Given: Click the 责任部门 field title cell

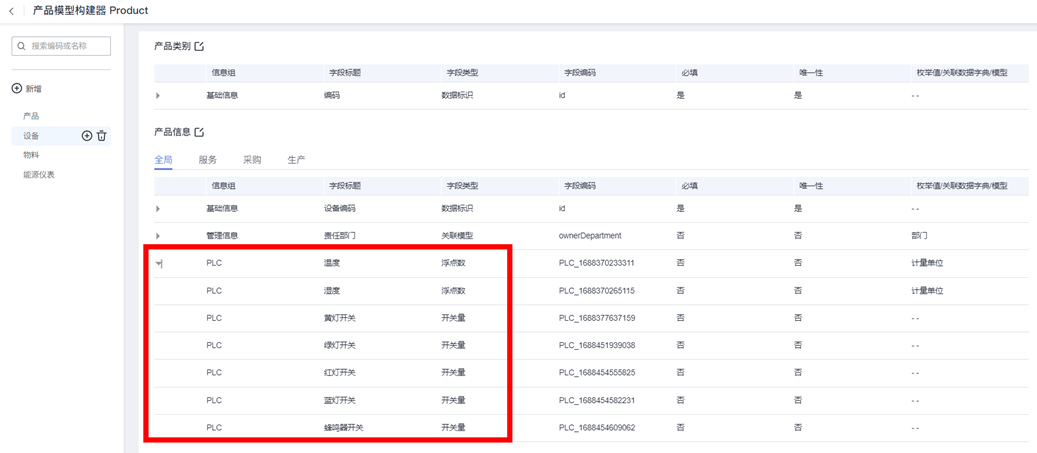Looking at the screenshot, I should click(x=339, y=235).
